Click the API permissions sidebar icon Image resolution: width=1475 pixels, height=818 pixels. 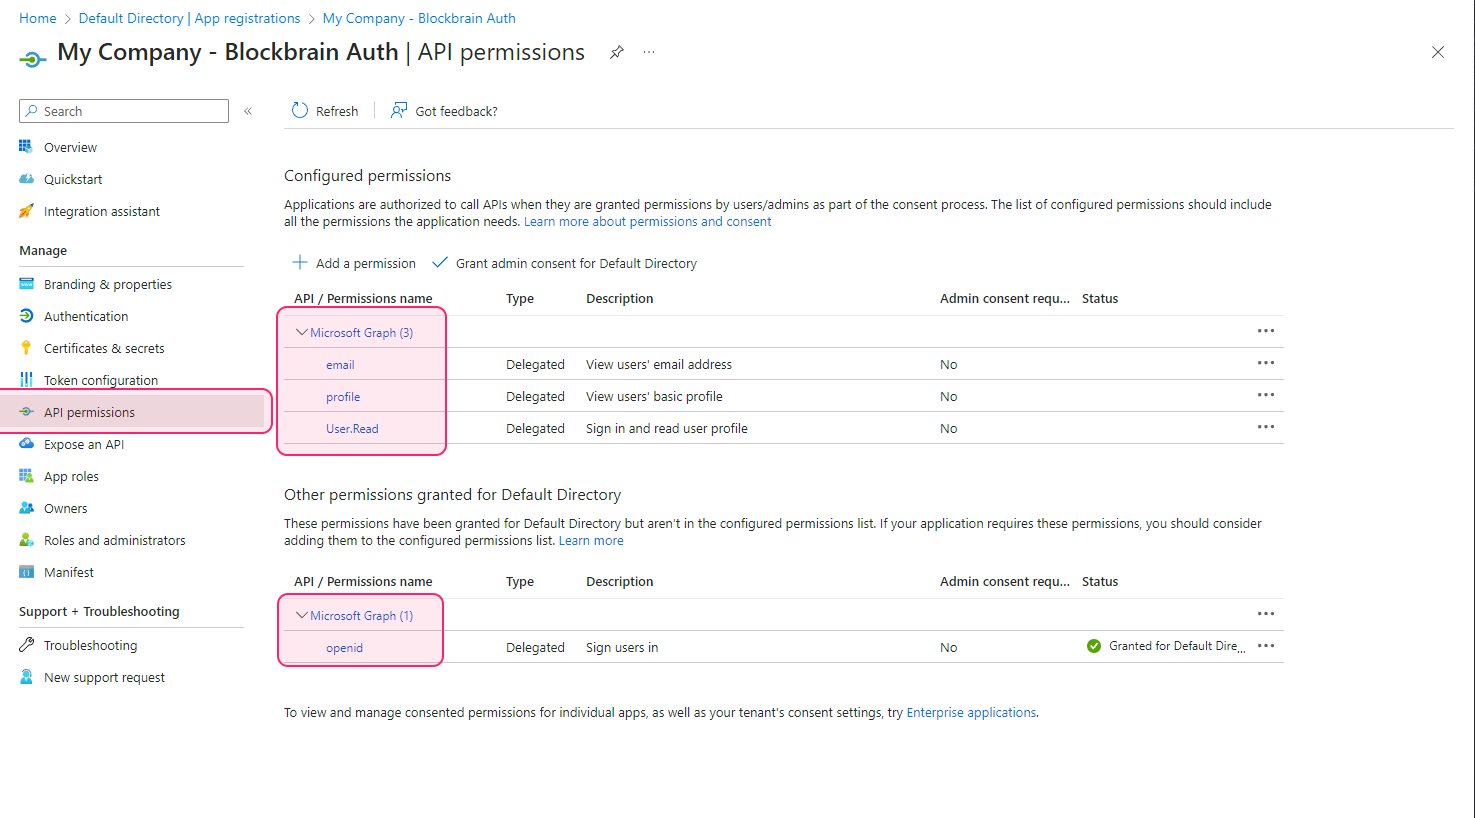point(26,412)
